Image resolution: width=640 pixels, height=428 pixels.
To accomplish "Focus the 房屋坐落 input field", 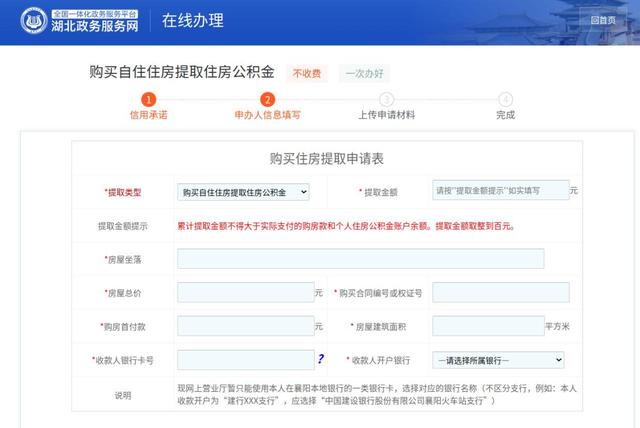I will point(361,259).
